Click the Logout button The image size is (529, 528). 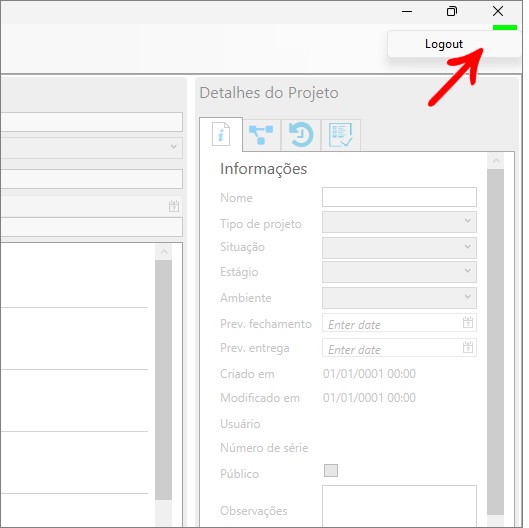click(454, 44)
